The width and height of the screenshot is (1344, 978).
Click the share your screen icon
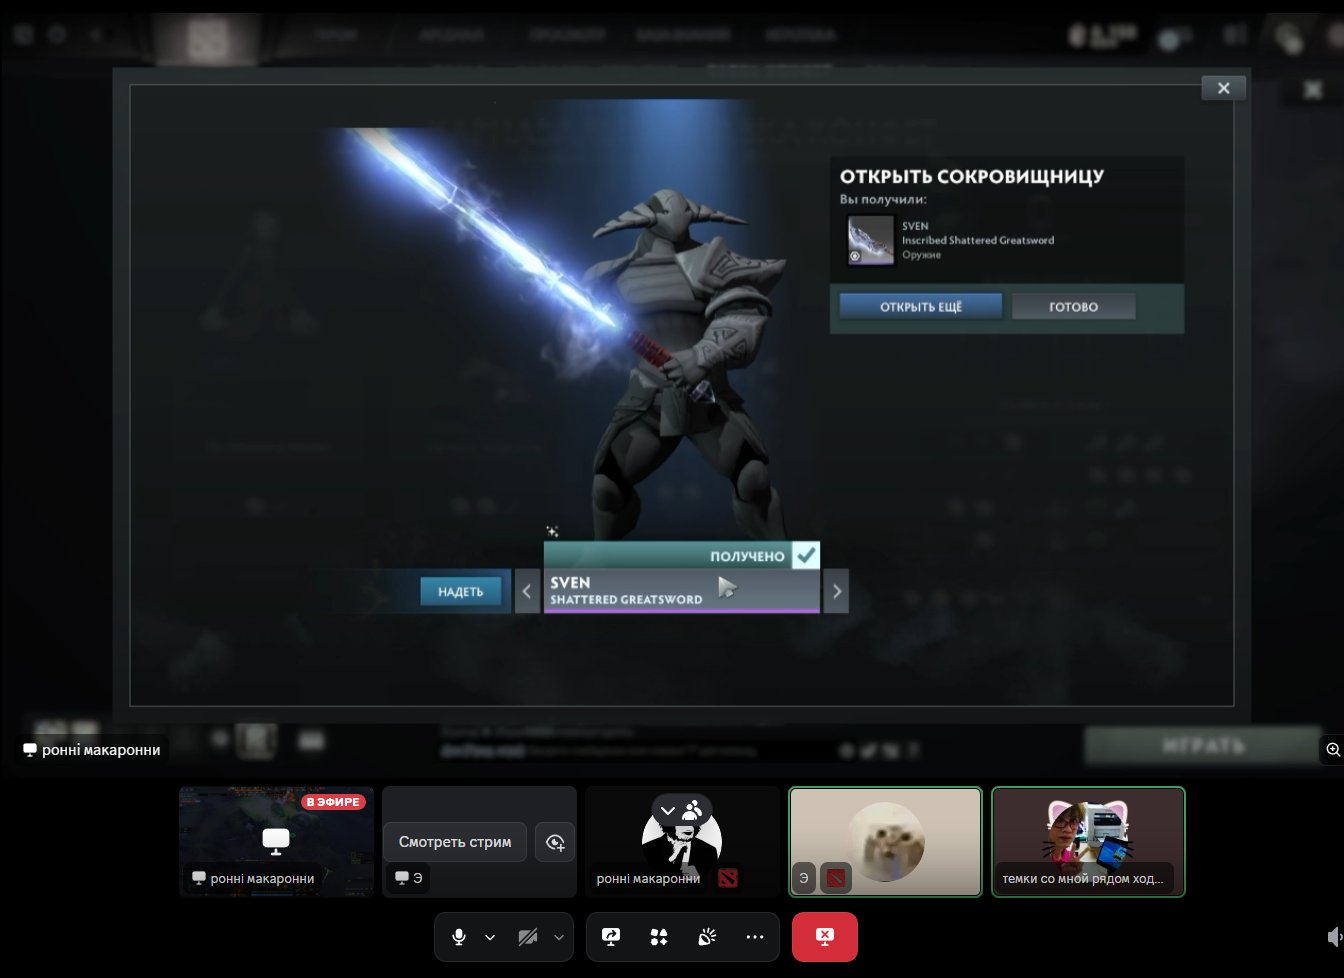coord(611,937)
